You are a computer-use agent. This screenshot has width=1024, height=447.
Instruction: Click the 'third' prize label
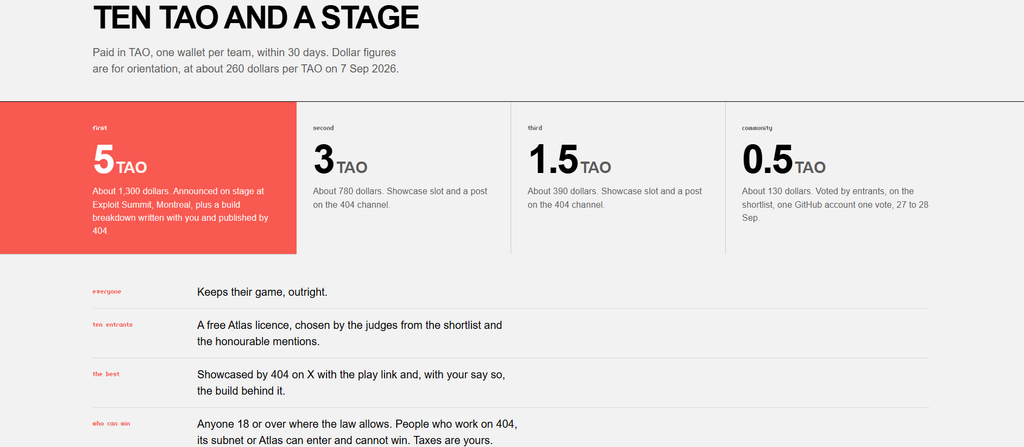pyautogui.click(x=535, y=128)
